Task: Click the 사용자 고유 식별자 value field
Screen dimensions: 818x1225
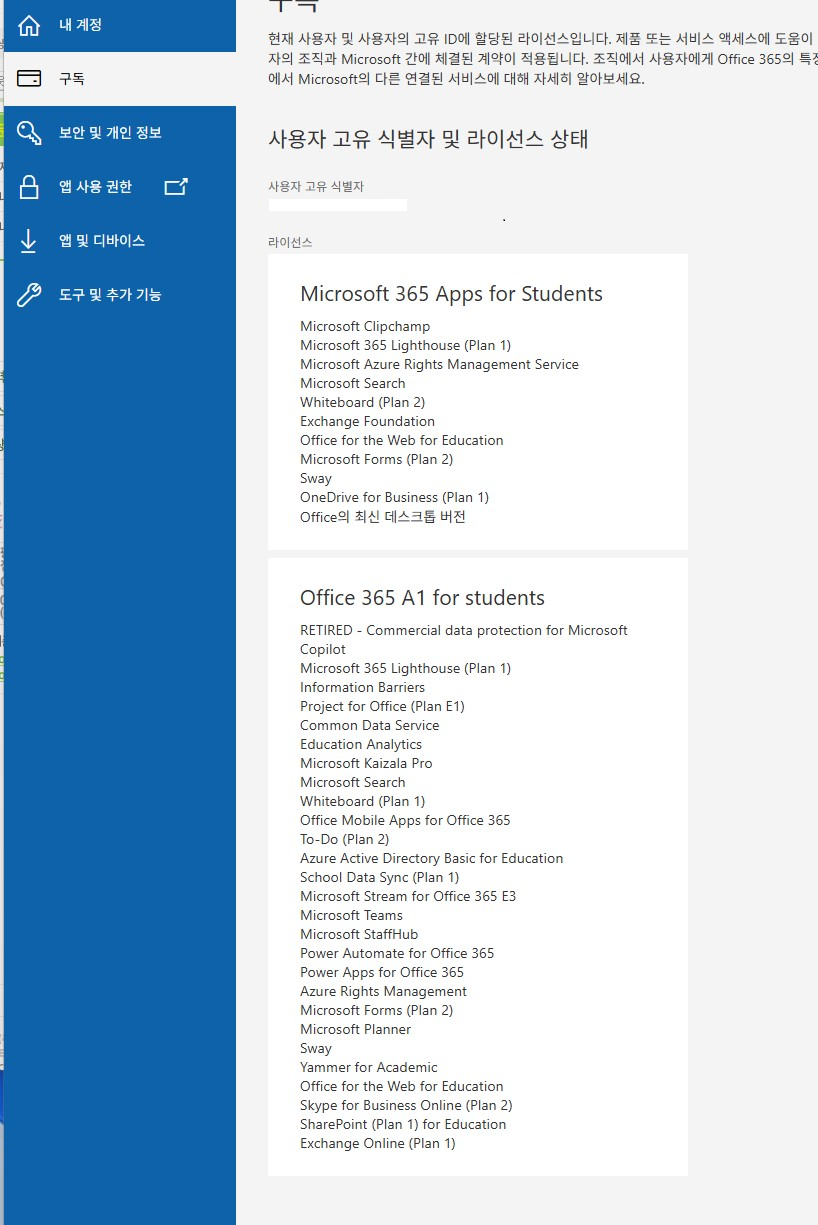Action: coord(338,205)
